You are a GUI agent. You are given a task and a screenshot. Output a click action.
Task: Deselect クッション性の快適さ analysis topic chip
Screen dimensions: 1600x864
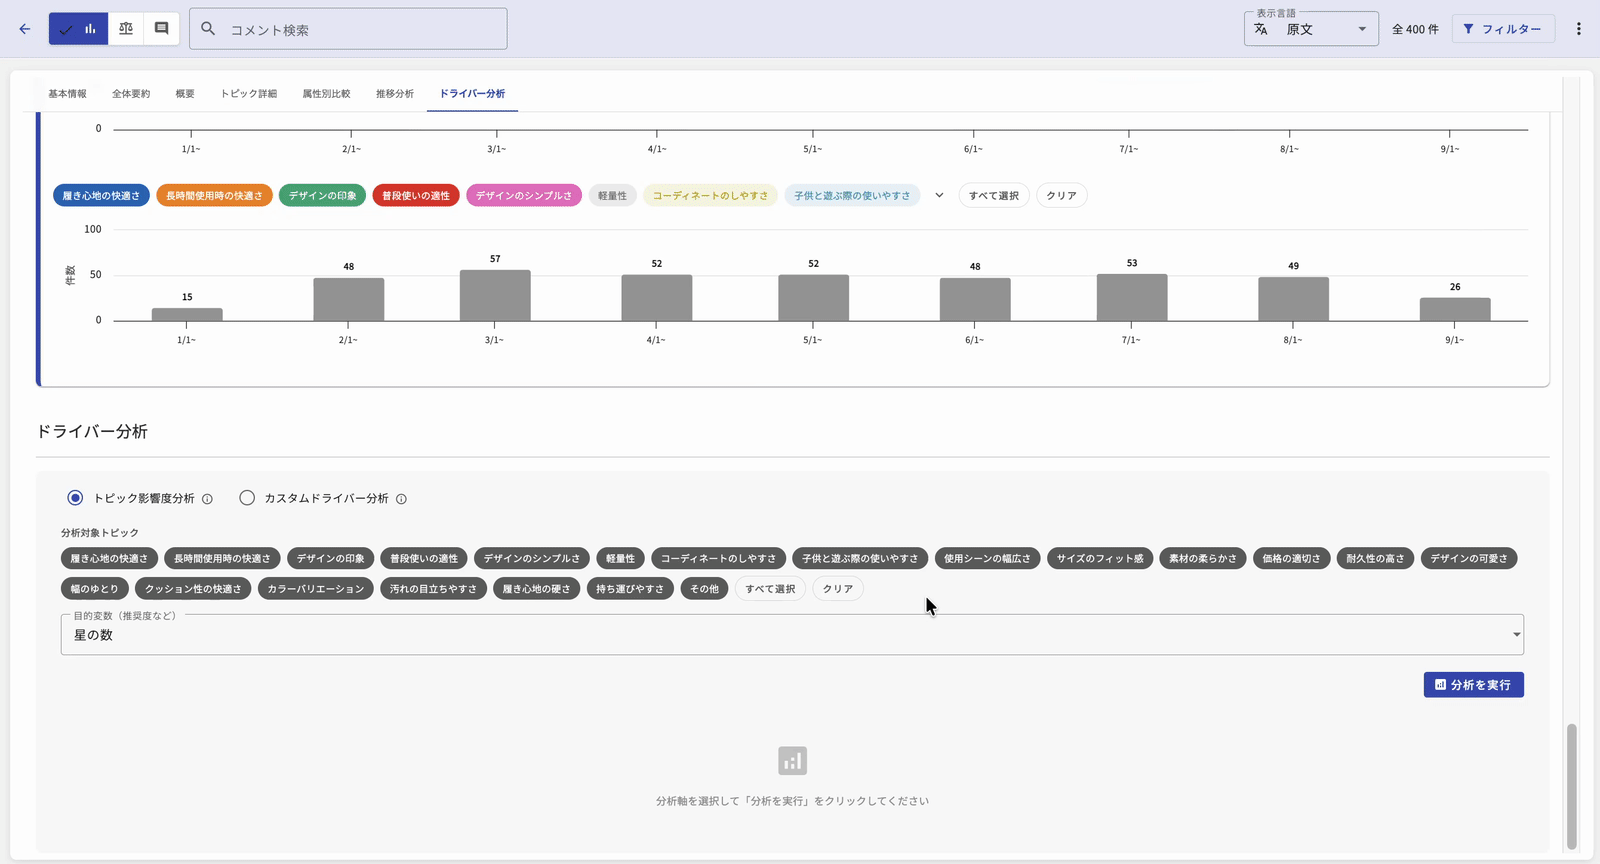[x=193, y=589]
